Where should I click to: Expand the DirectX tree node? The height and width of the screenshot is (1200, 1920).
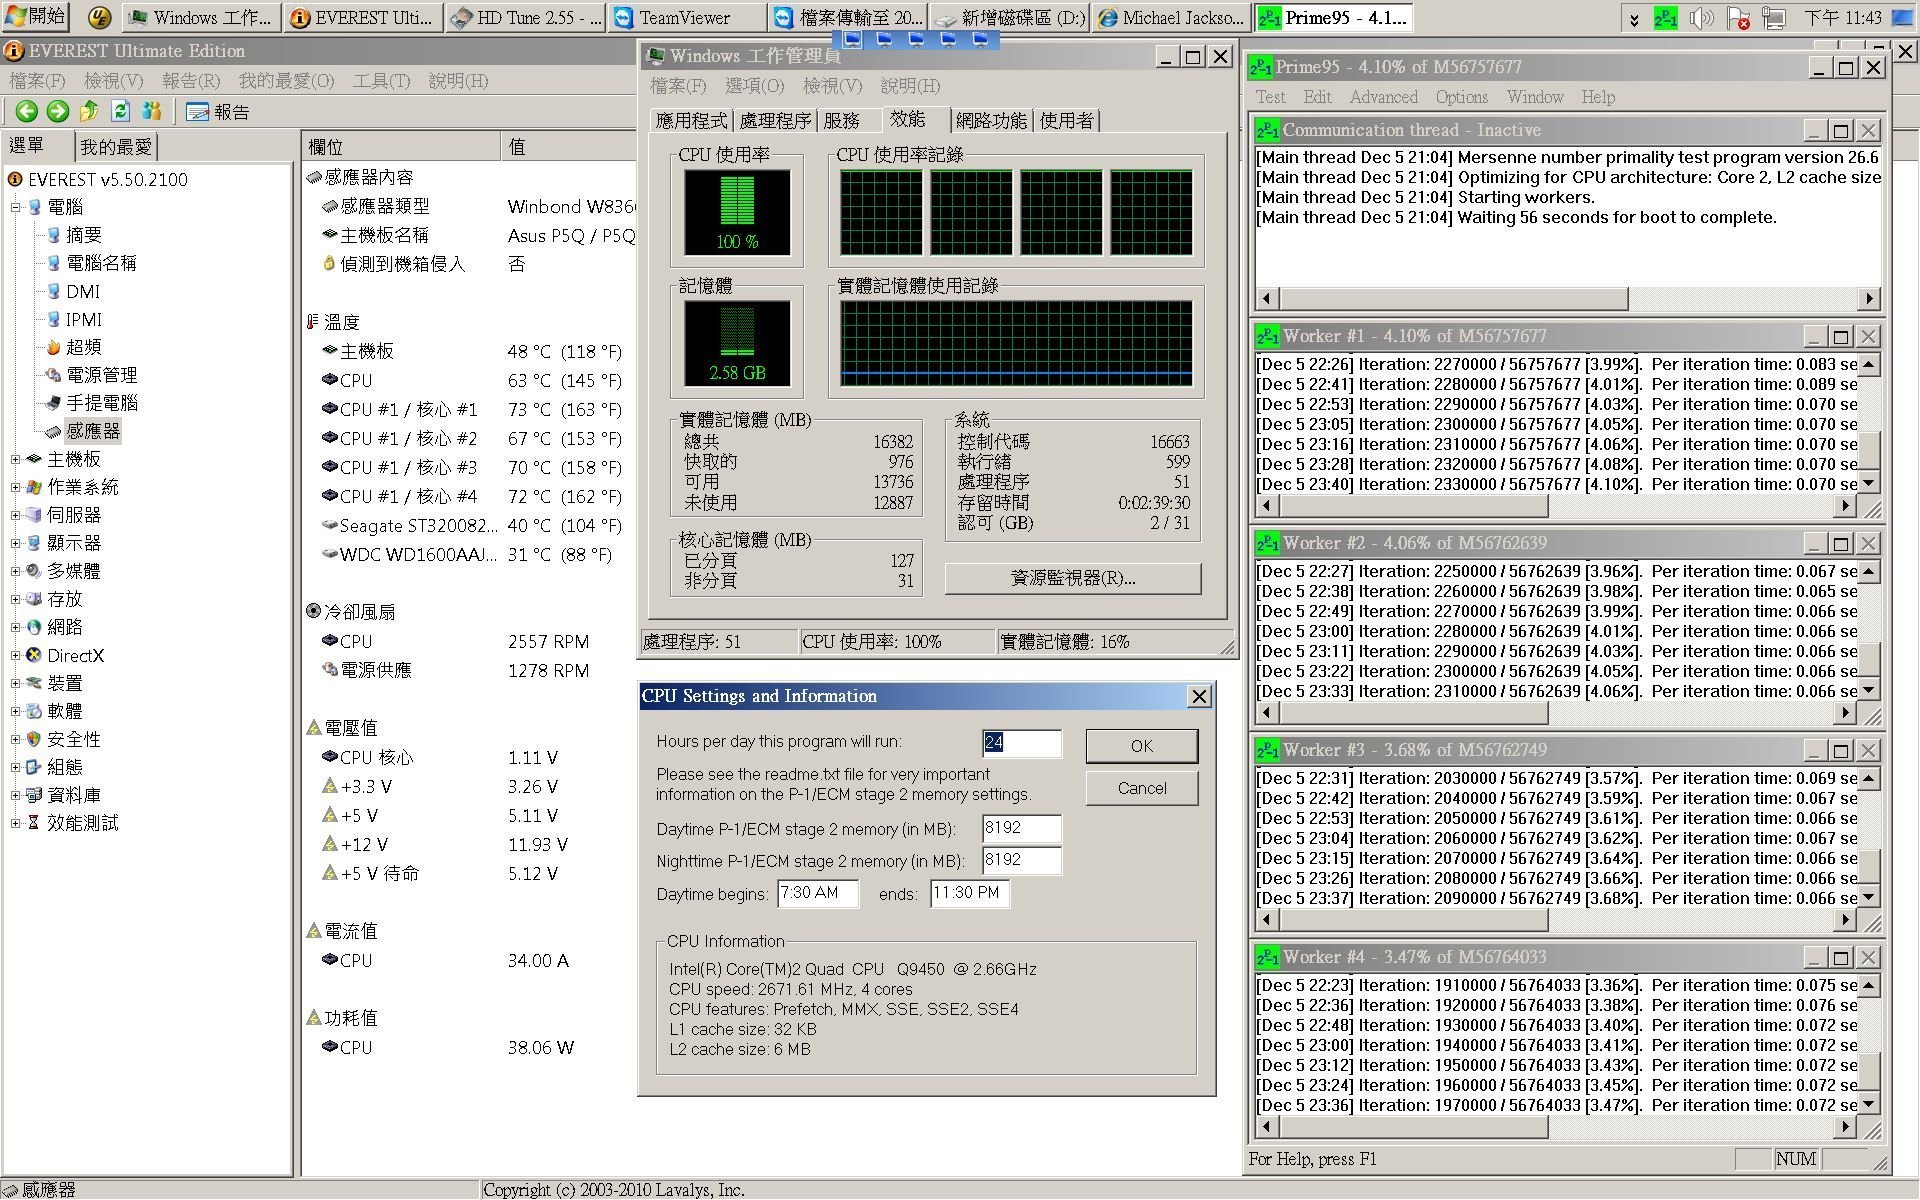click(x=15, y=655)
